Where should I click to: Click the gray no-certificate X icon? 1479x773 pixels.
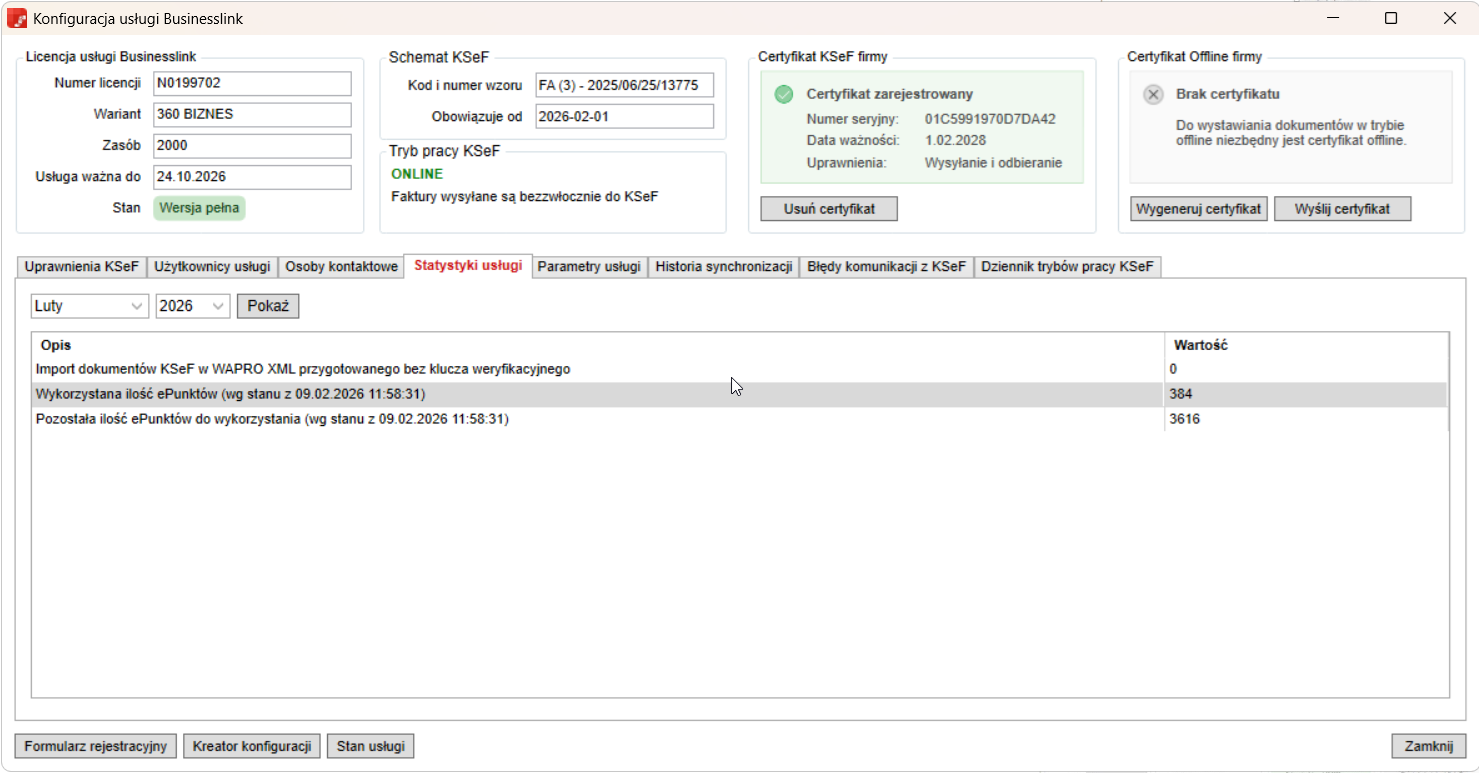[x=1153, y=94]
